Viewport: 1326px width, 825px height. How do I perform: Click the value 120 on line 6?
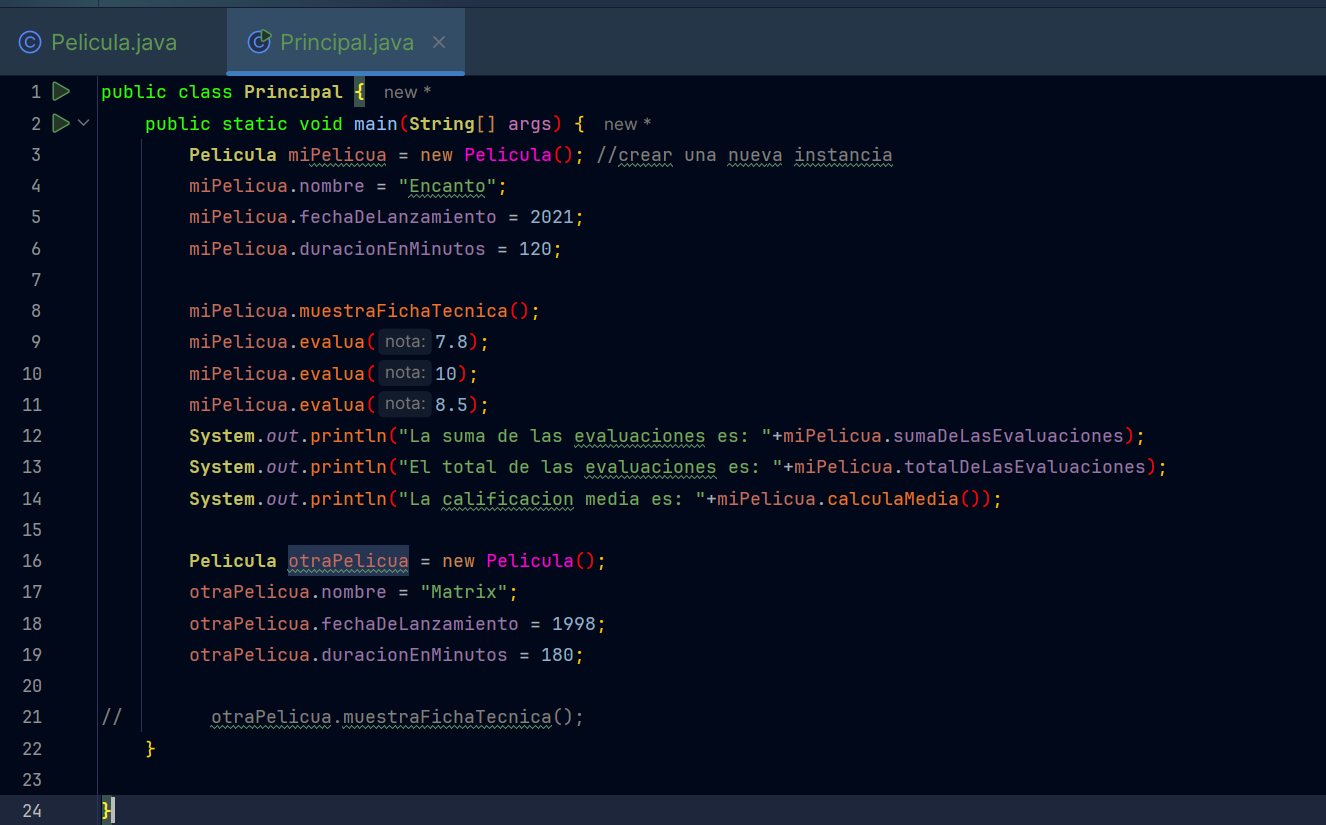click(535, 248)
